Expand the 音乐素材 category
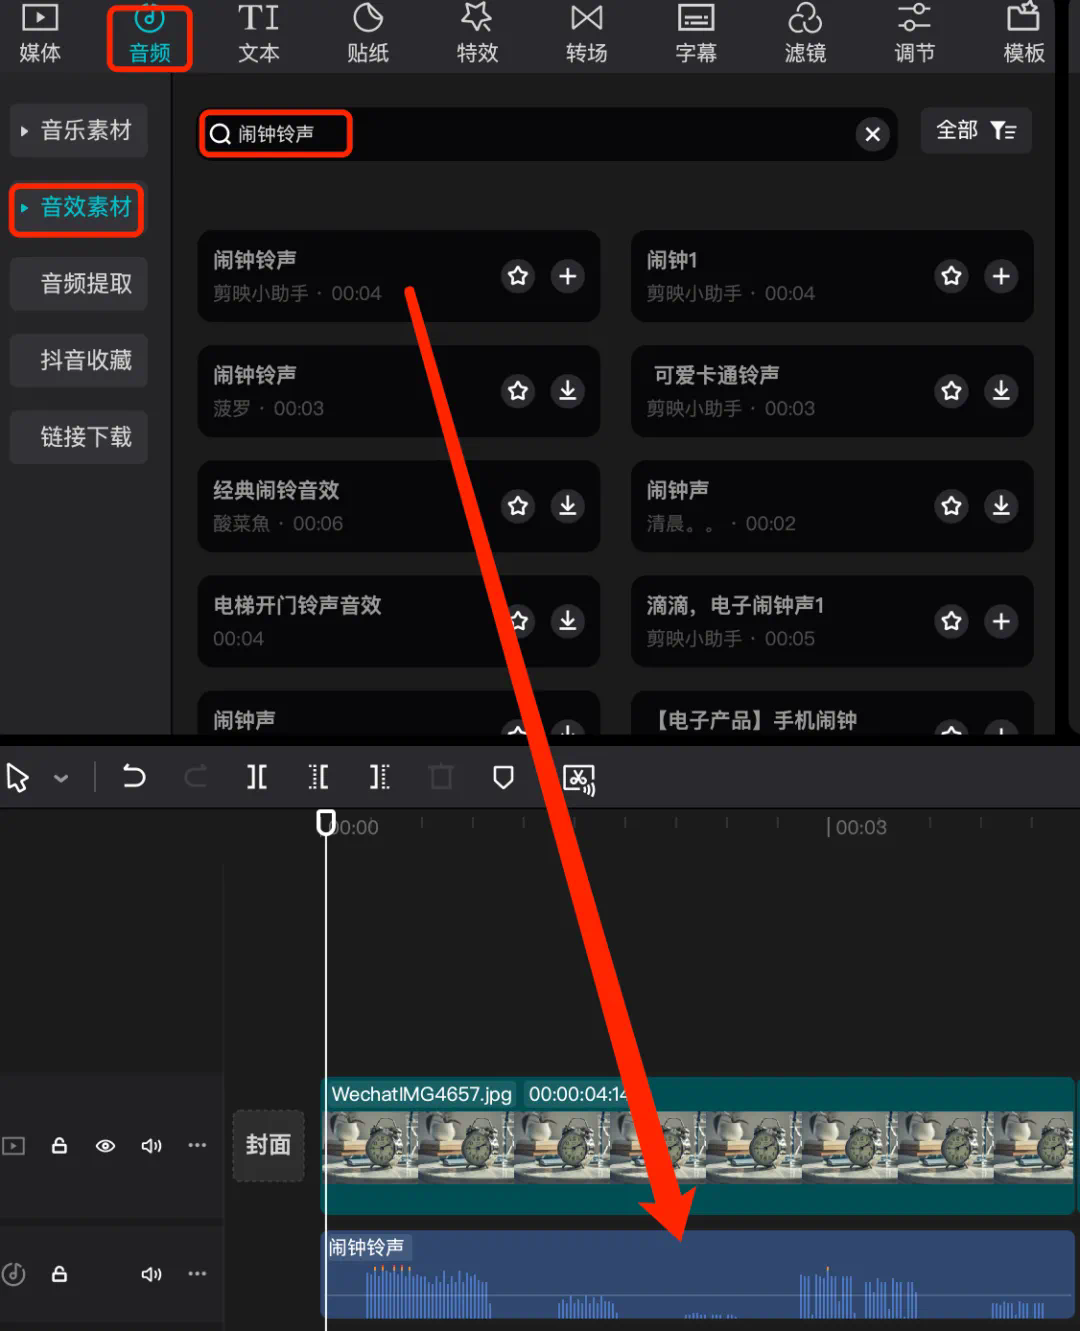1080x1331 pixels. [79, 131]
